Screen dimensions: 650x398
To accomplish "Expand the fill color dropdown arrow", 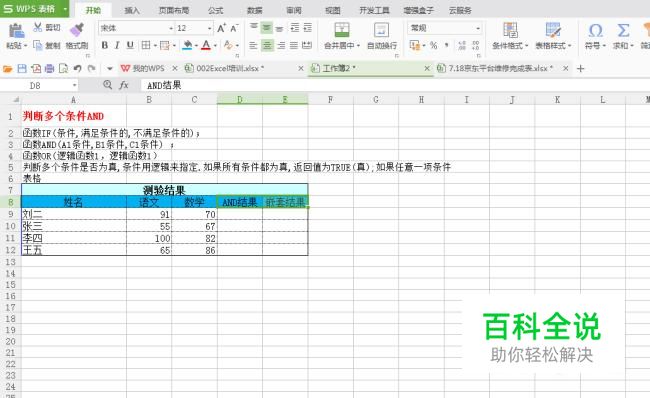I will point(195,46).
